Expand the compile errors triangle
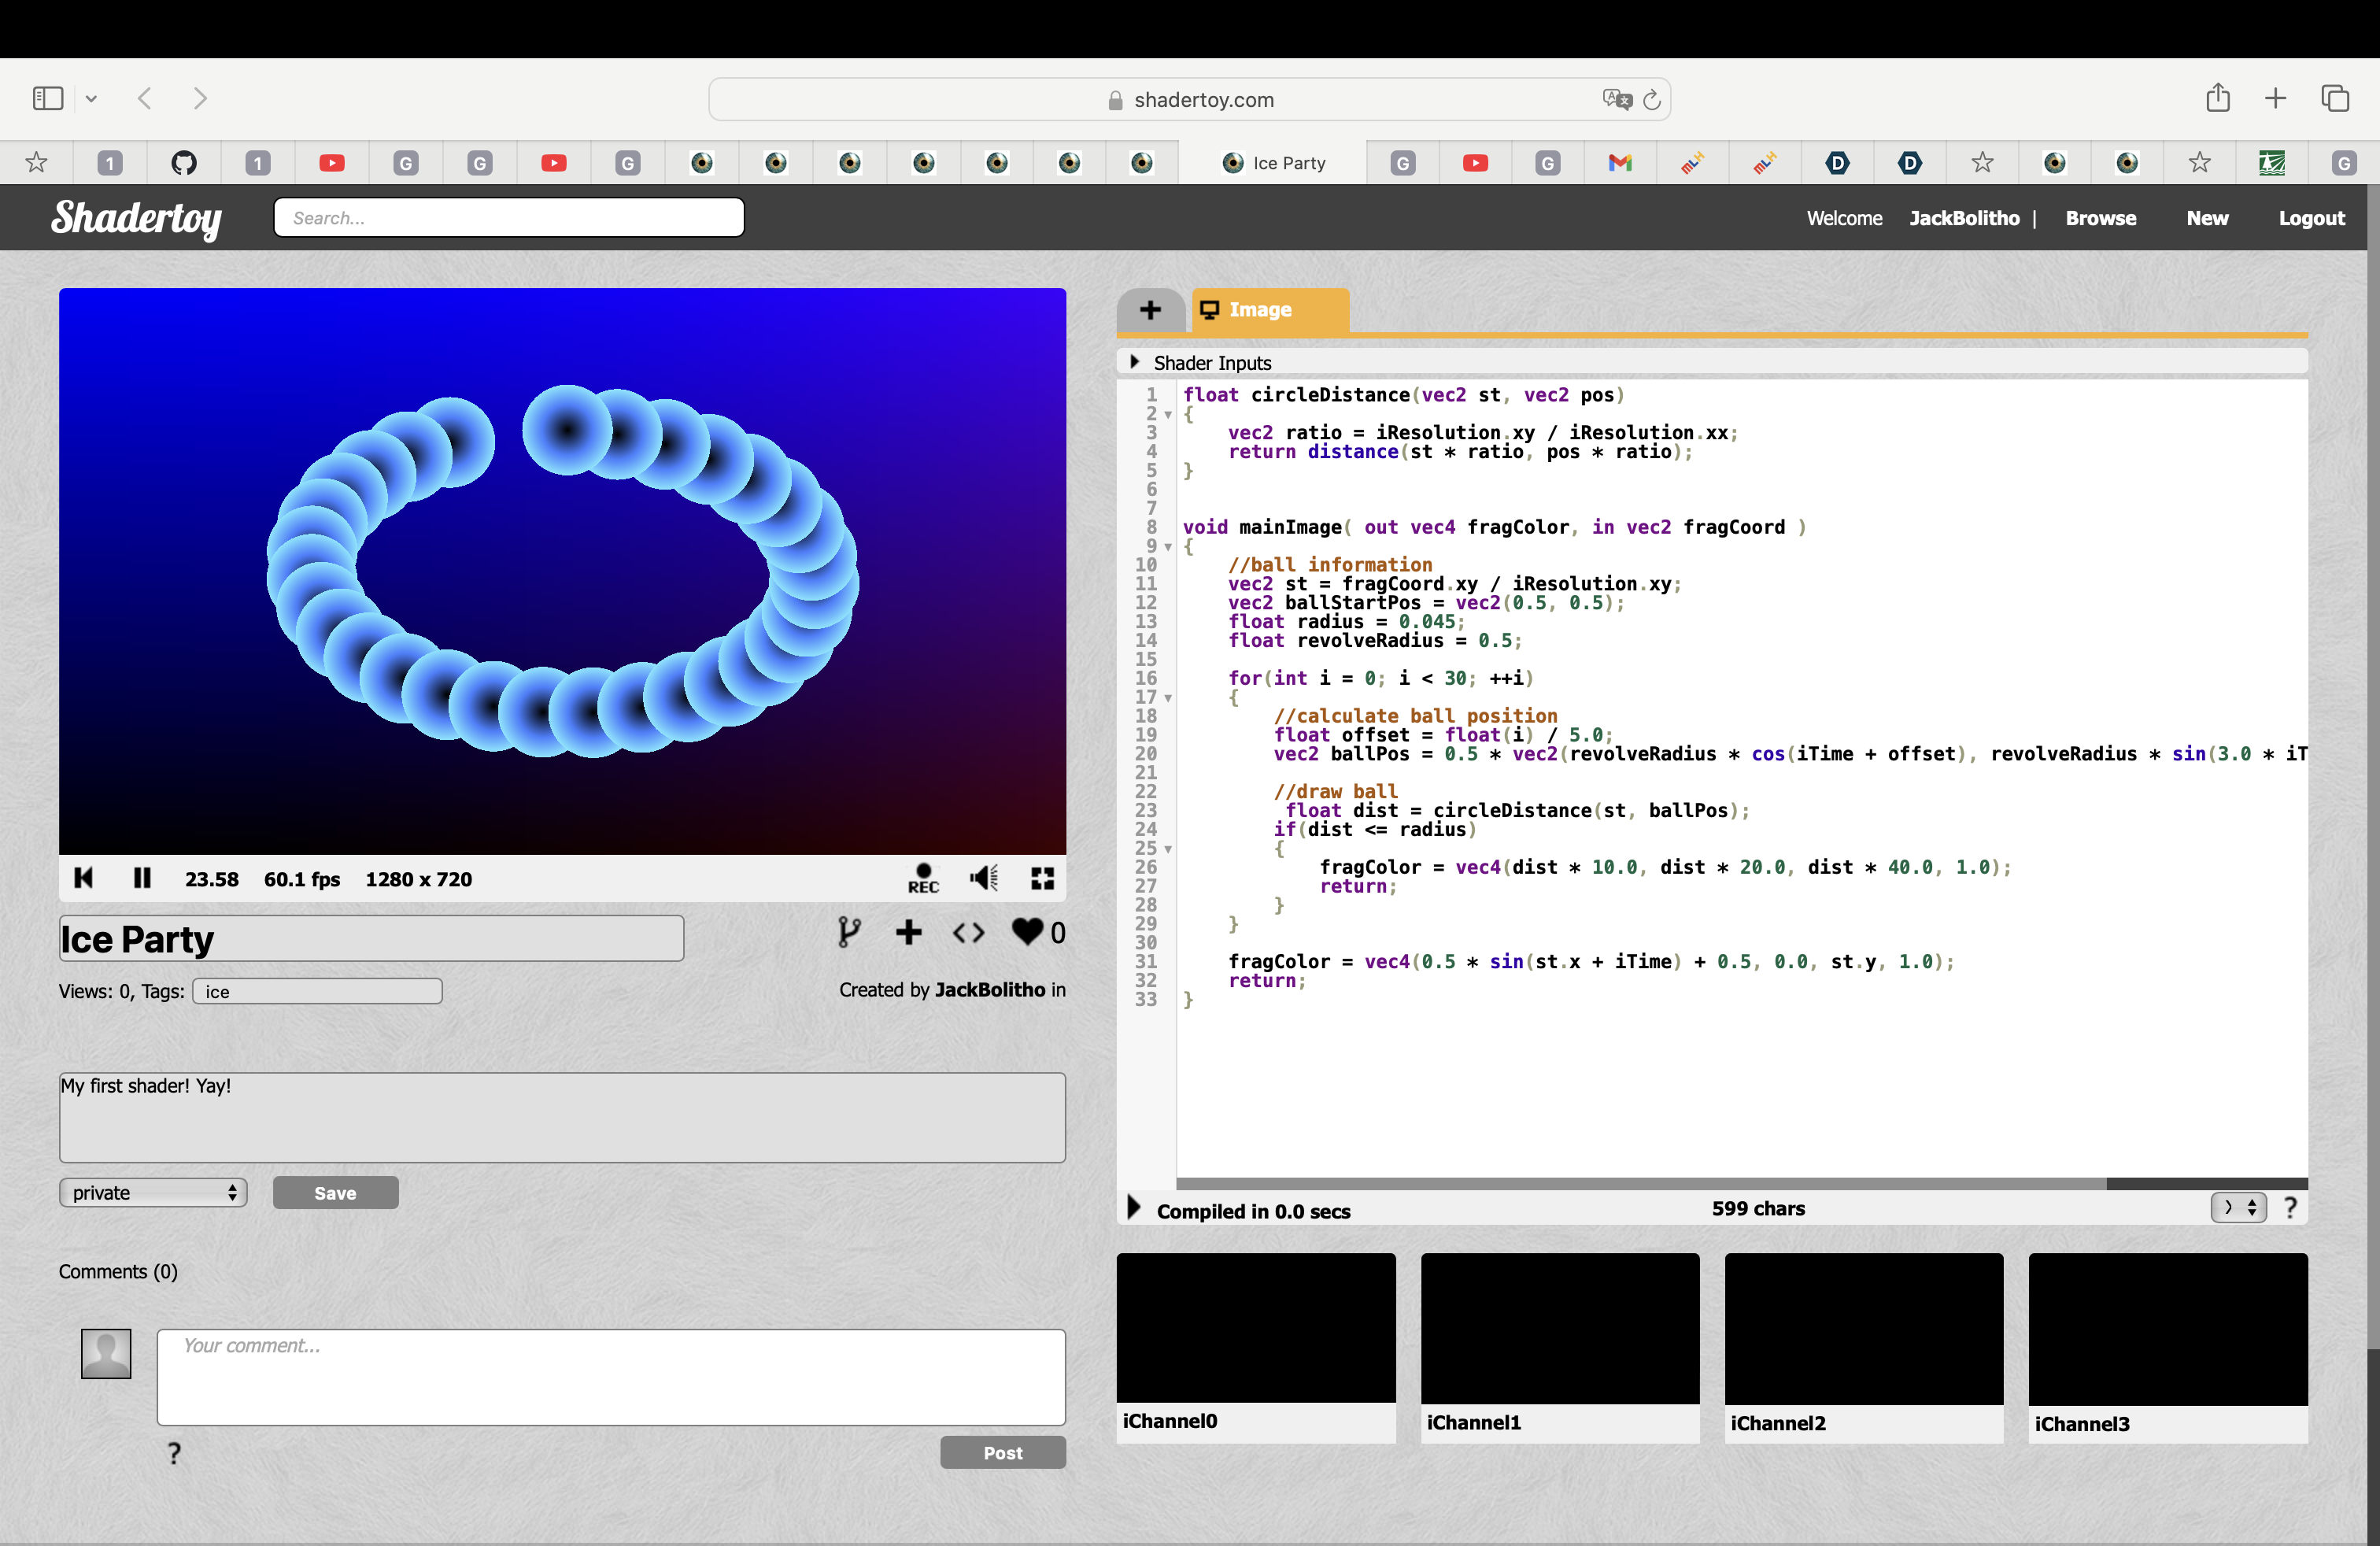The image size is (2380, 1546). pos(1133,1208)
